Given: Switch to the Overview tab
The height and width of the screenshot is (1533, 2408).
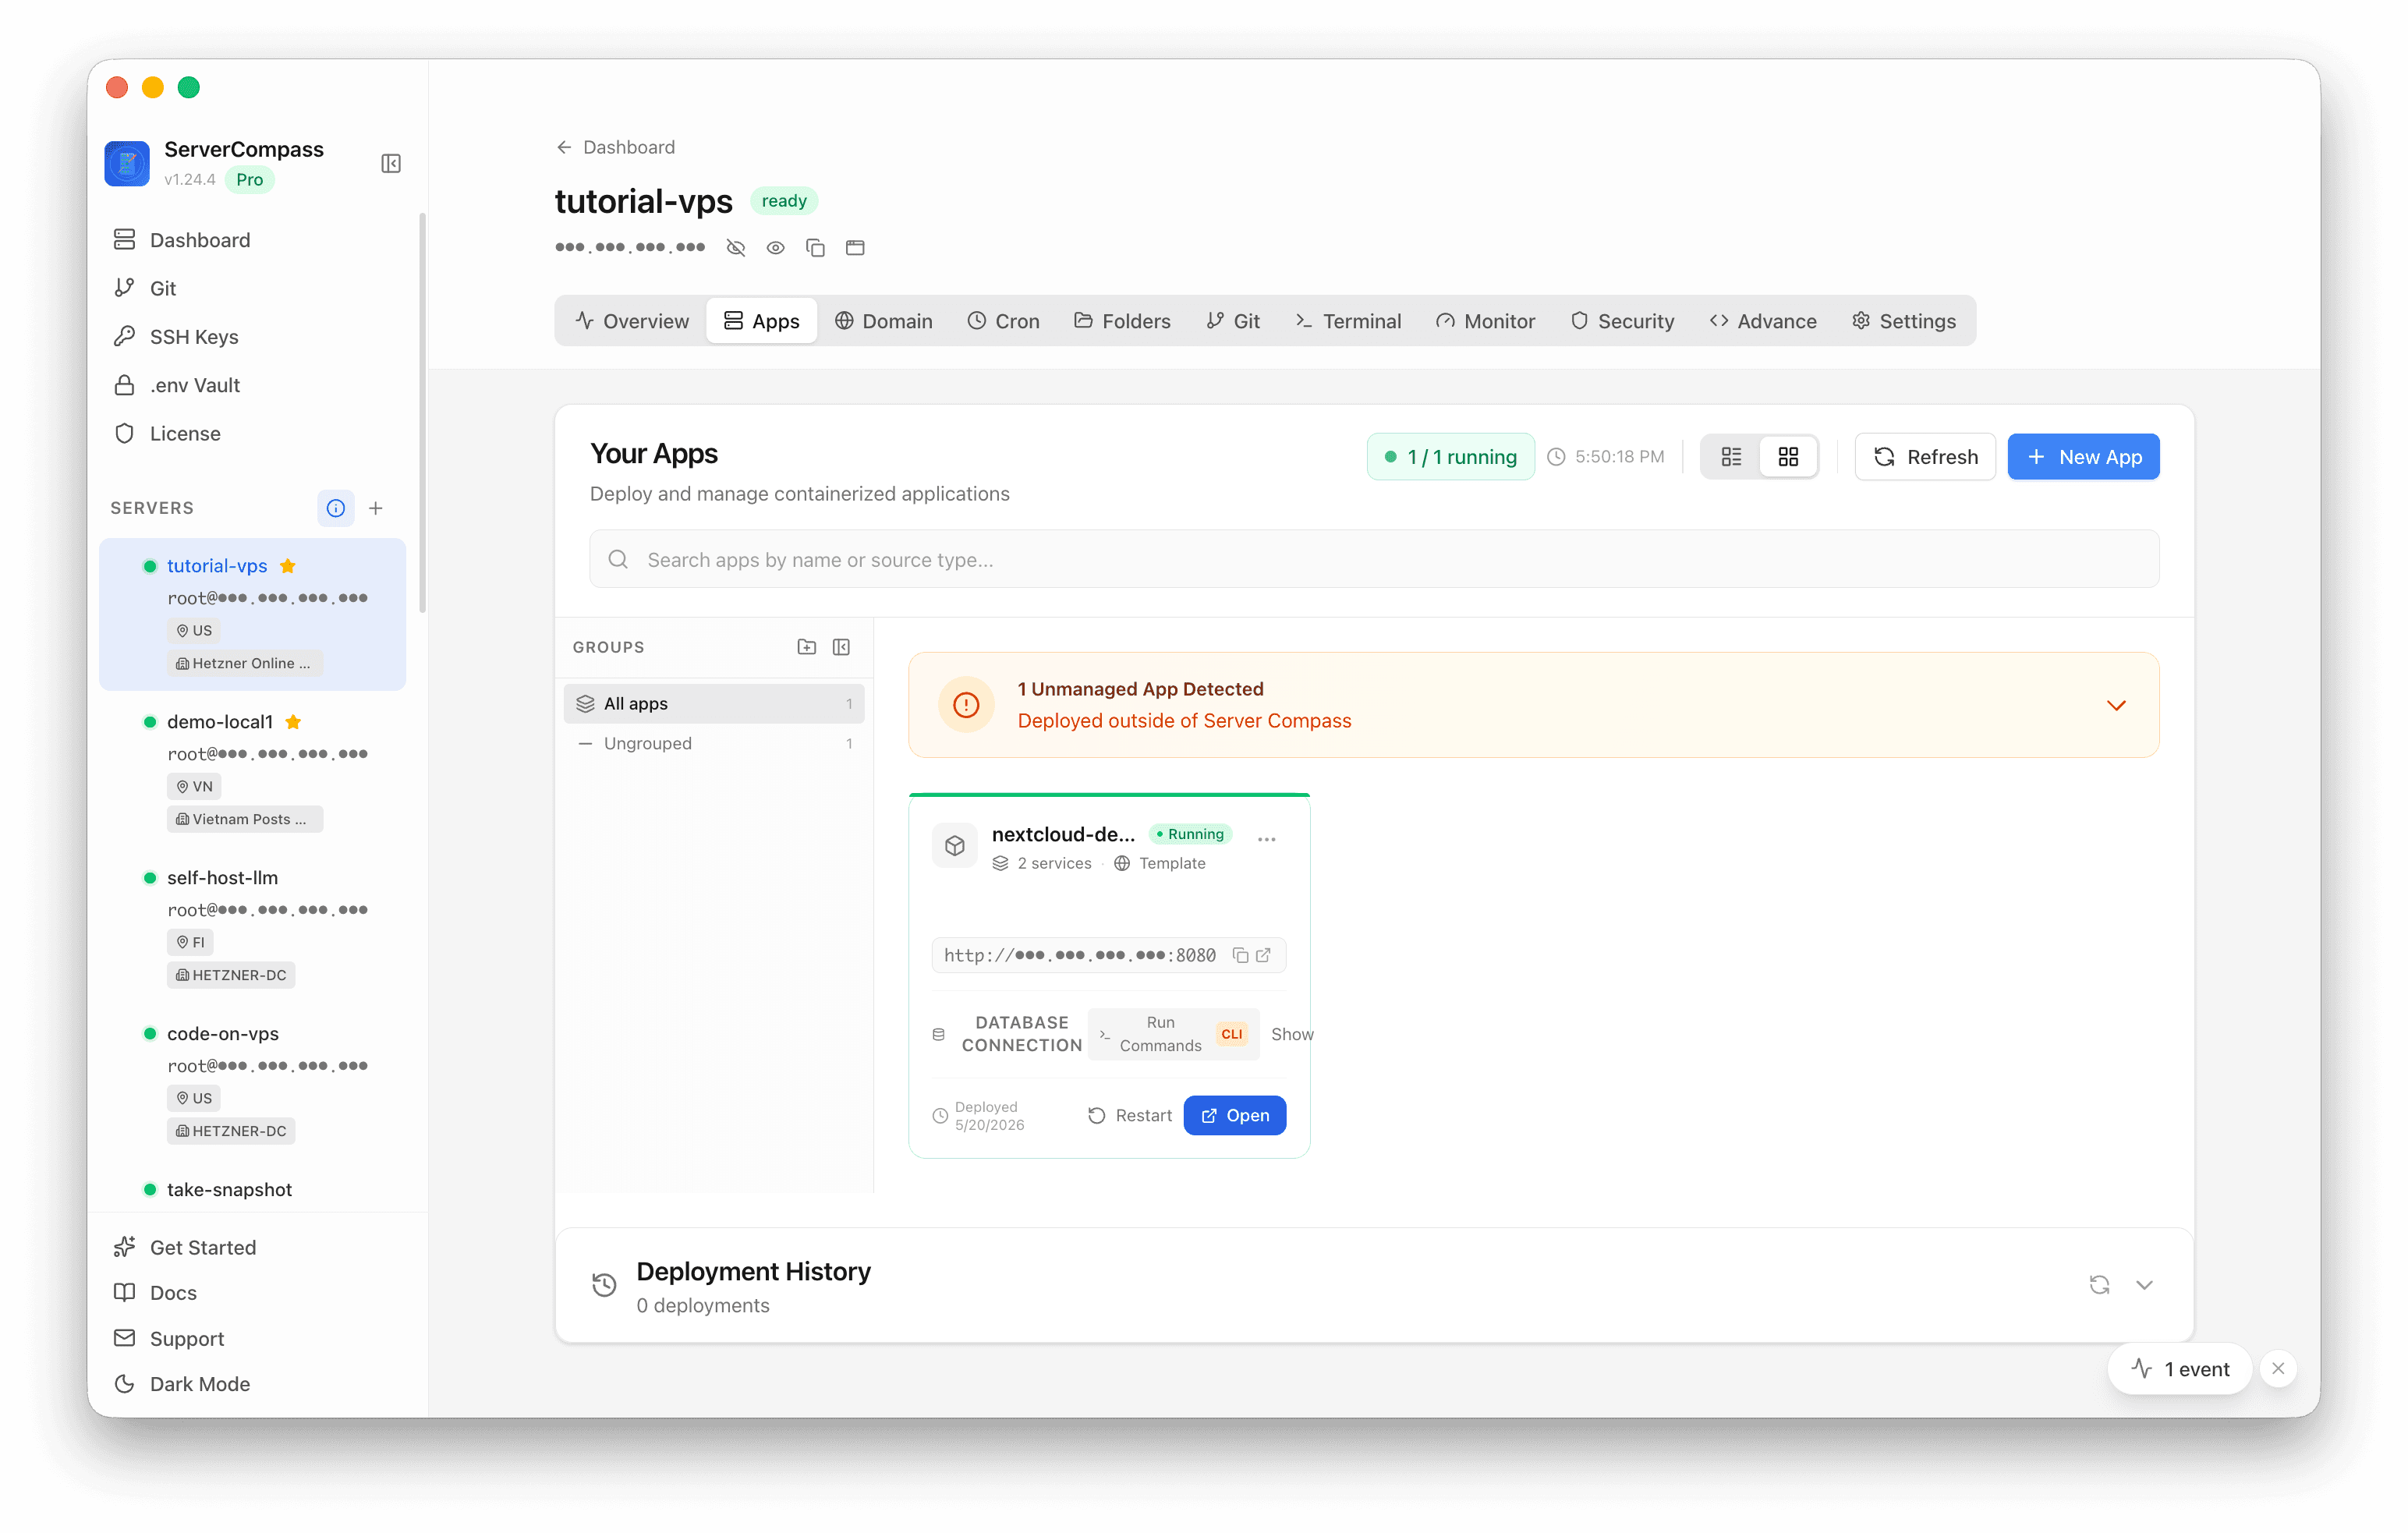Looking at the screenshot, I should coord(632,321).
